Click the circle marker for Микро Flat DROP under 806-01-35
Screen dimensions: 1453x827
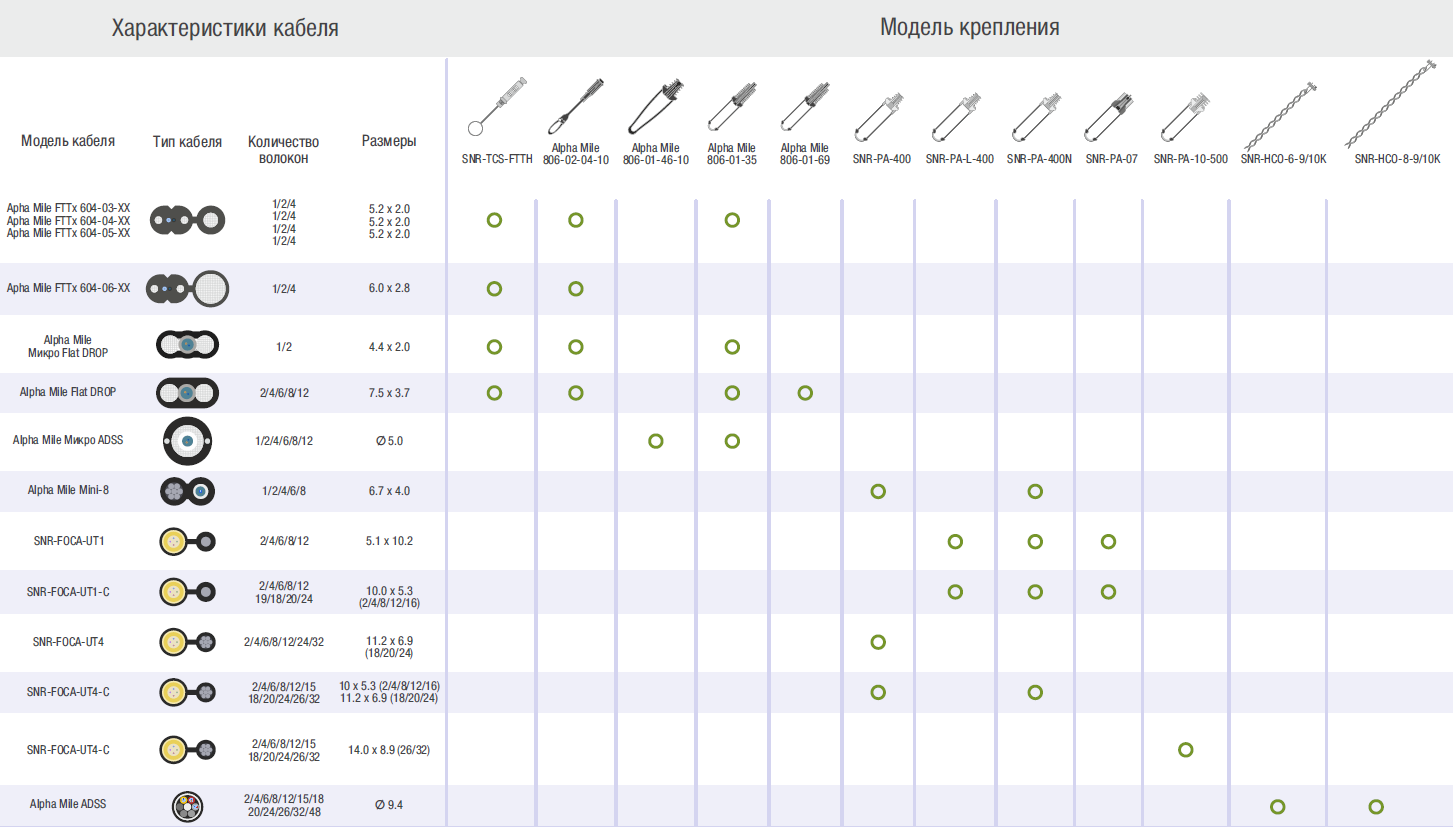pos(732,347)
